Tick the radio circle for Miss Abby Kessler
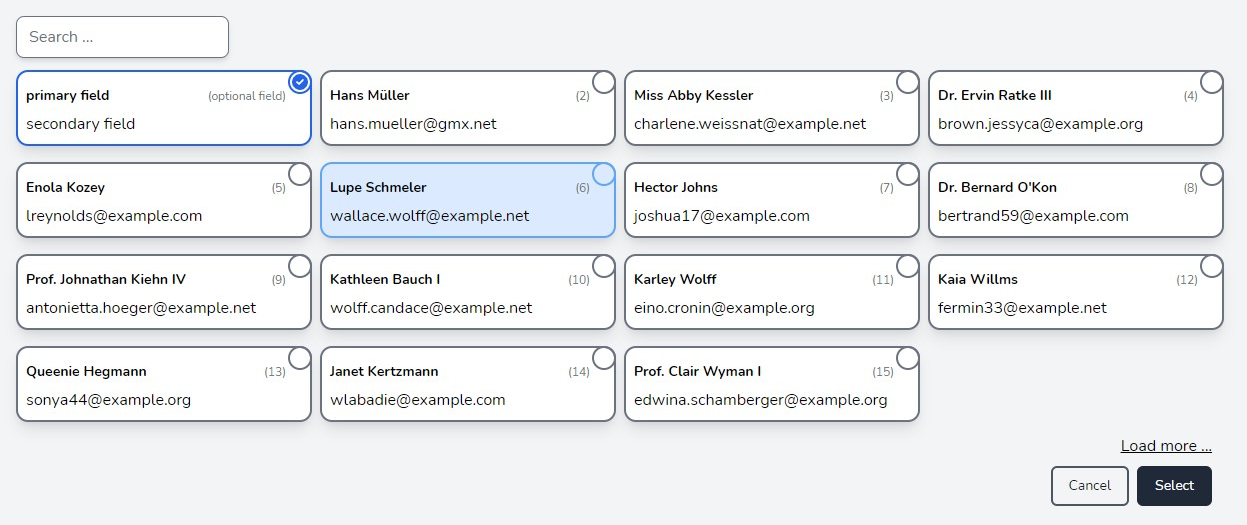1247x525 pixels. pyautogui.click(x=907, y=81)
